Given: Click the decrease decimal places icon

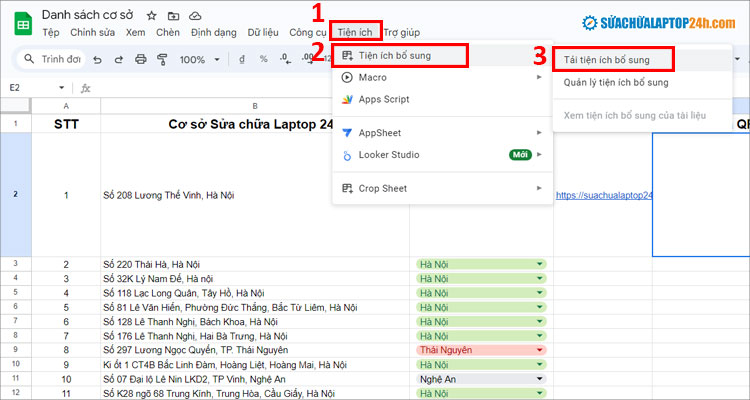Looking at the screenshot, I should coord(285,59).
